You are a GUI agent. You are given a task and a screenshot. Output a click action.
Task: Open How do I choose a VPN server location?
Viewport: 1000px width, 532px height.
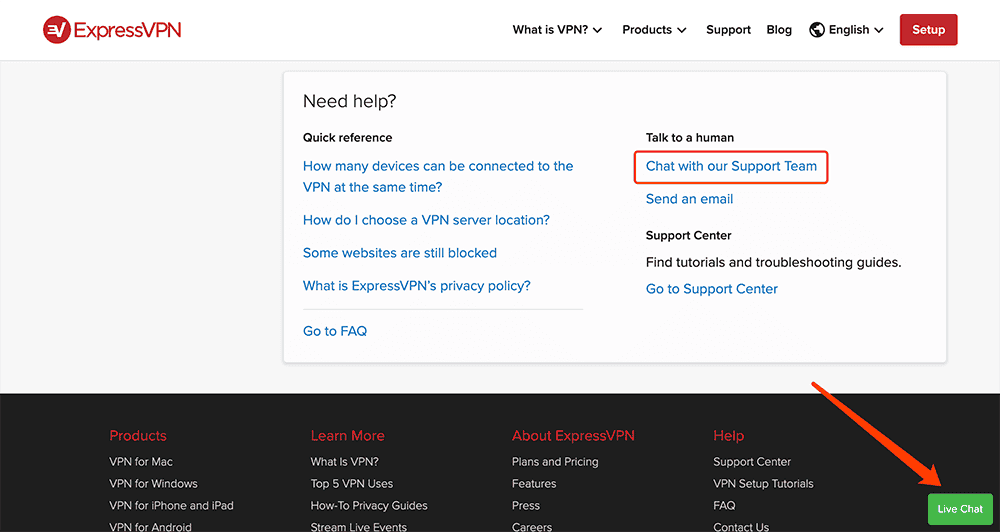pyautogui.click(x=426, y=220)
